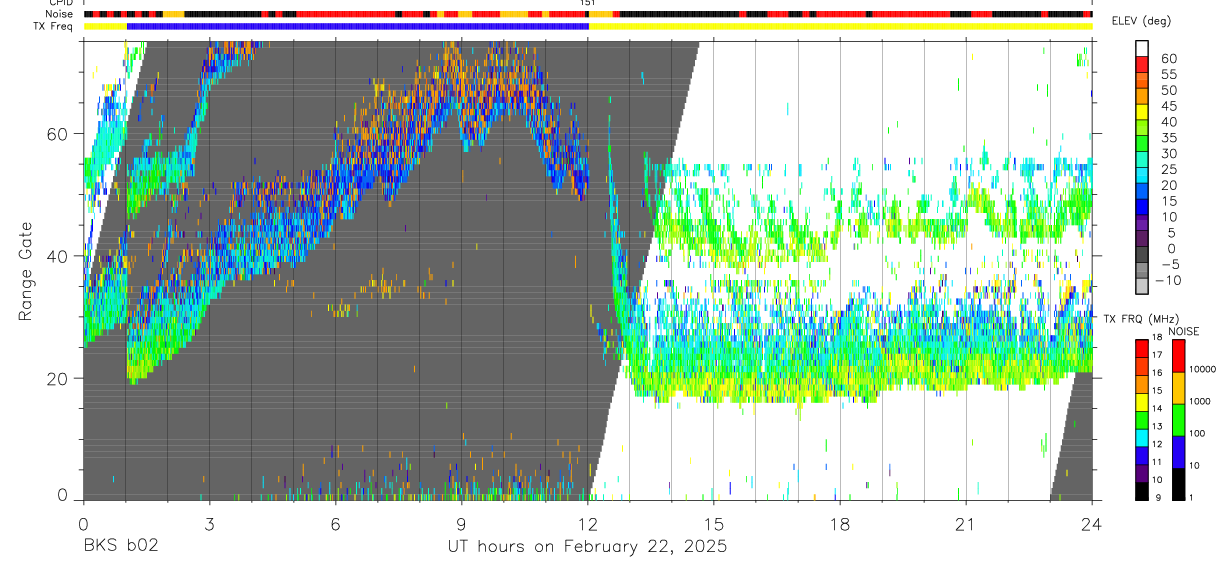Viewport: 1228px width, 567px height.
Task: Pick dark gray ELEV swatch between -5 and 0
Action: click(x=1142, y=256)
